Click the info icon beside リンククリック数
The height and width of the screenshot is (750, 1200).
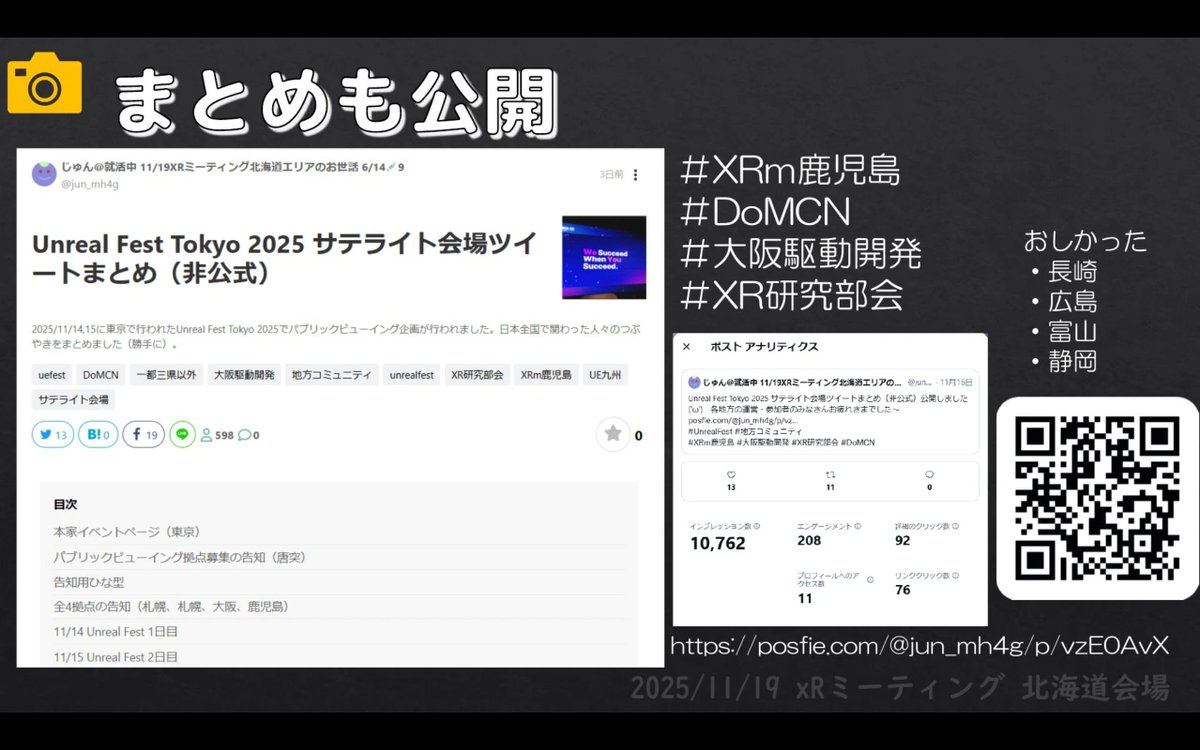957,576
